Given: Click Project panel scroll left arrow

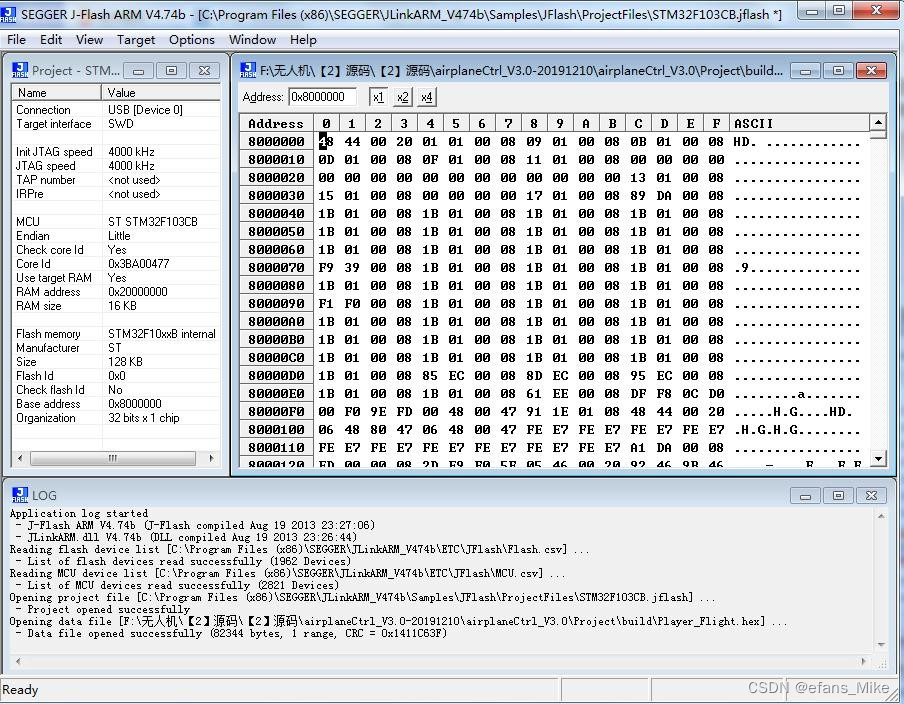Looking at the screenshot, I should pos(20,458).
